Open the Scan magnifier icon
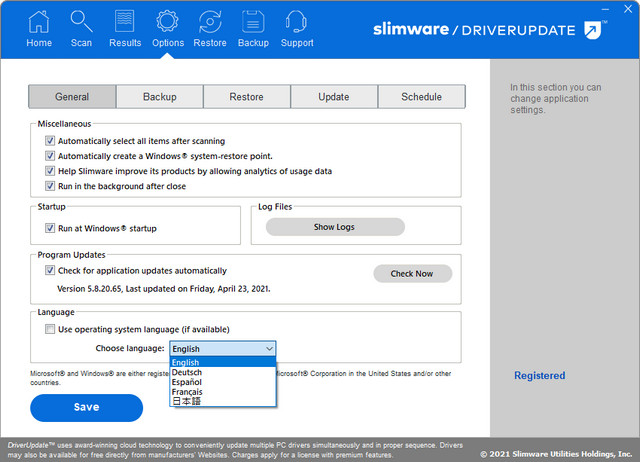 pyautogui.click(x=81, y=21)
